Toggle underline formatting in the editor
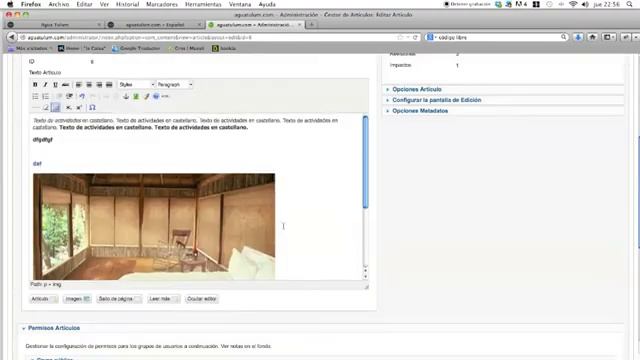This screenshot has height=360, width=640. (55, 84)
